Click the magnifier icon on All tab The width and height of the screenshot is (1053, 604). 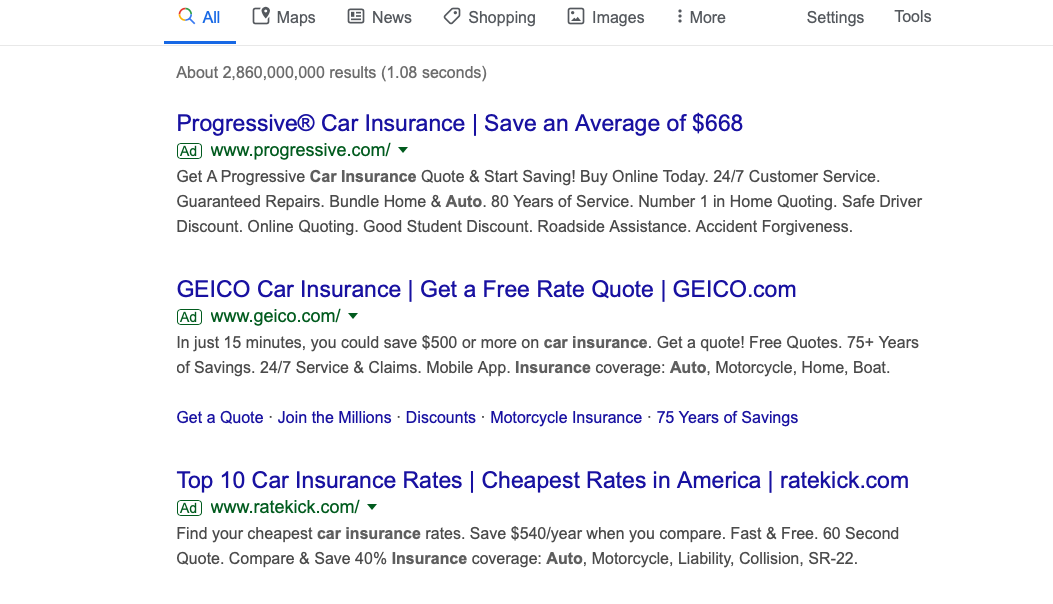[186, 16]
